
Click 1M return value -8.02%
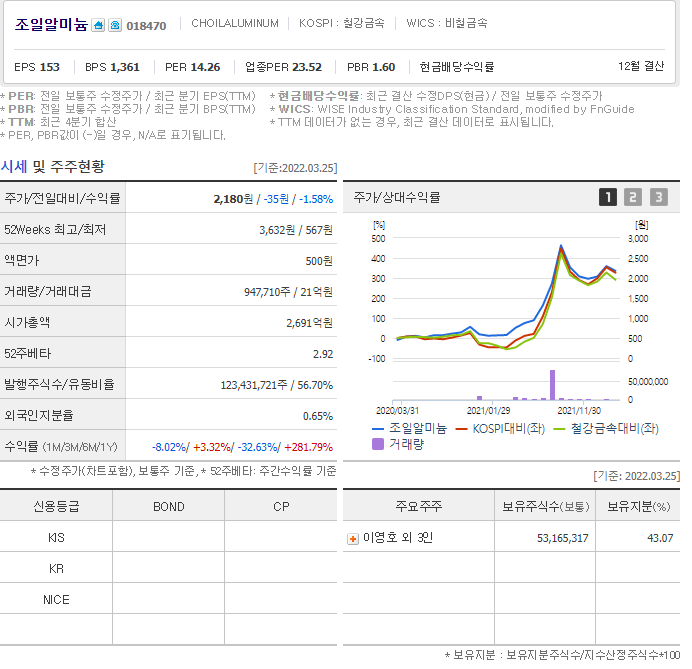[x=169, y=447]
